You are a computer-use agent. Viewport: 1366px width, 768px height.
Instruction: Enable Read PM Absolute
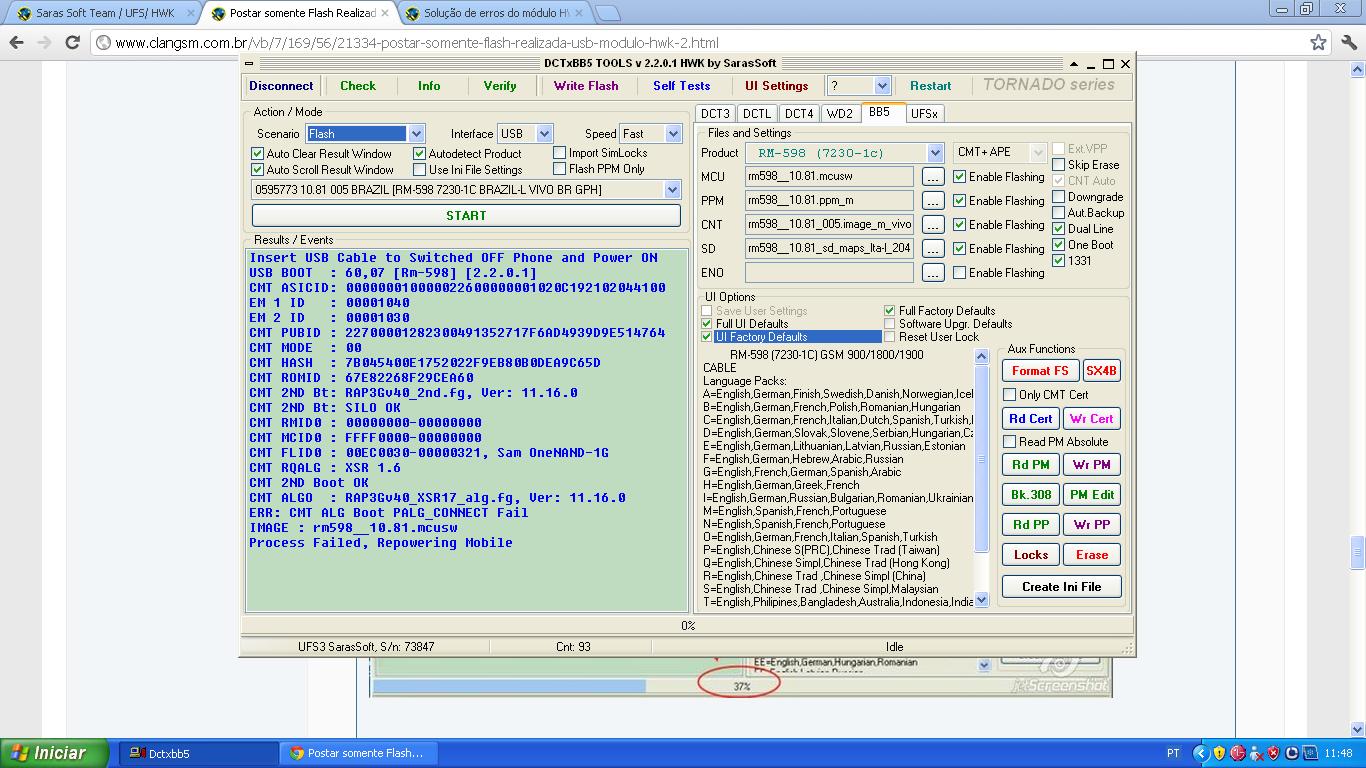[x=1009, y=442]
